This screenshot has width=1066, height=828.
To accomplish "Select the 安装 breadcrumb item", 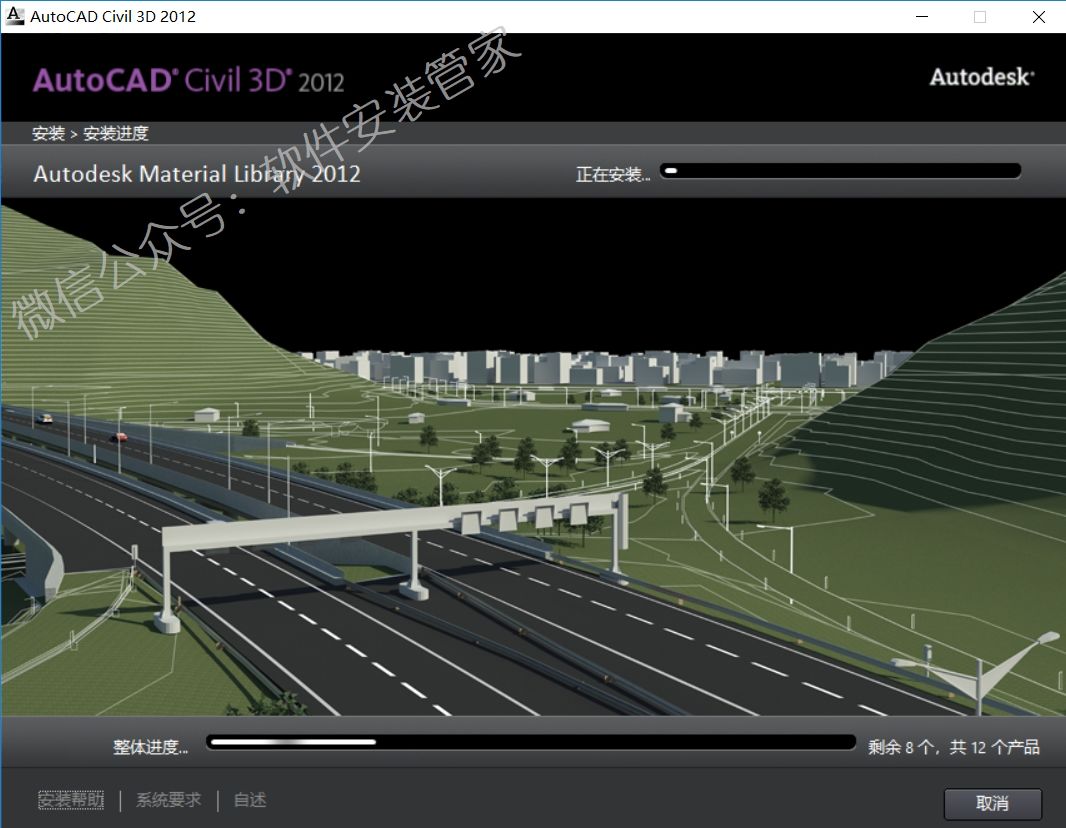I will 48,134.
